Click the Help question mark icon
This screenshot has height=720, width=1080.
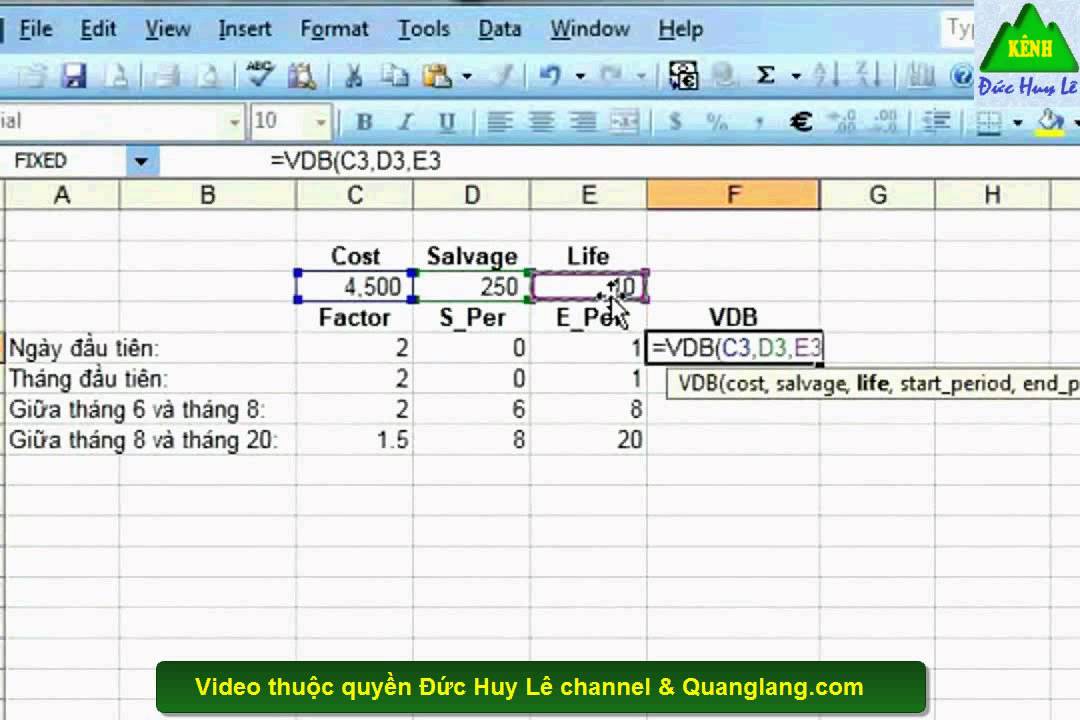pyautogui.click(x=962, y=75)
